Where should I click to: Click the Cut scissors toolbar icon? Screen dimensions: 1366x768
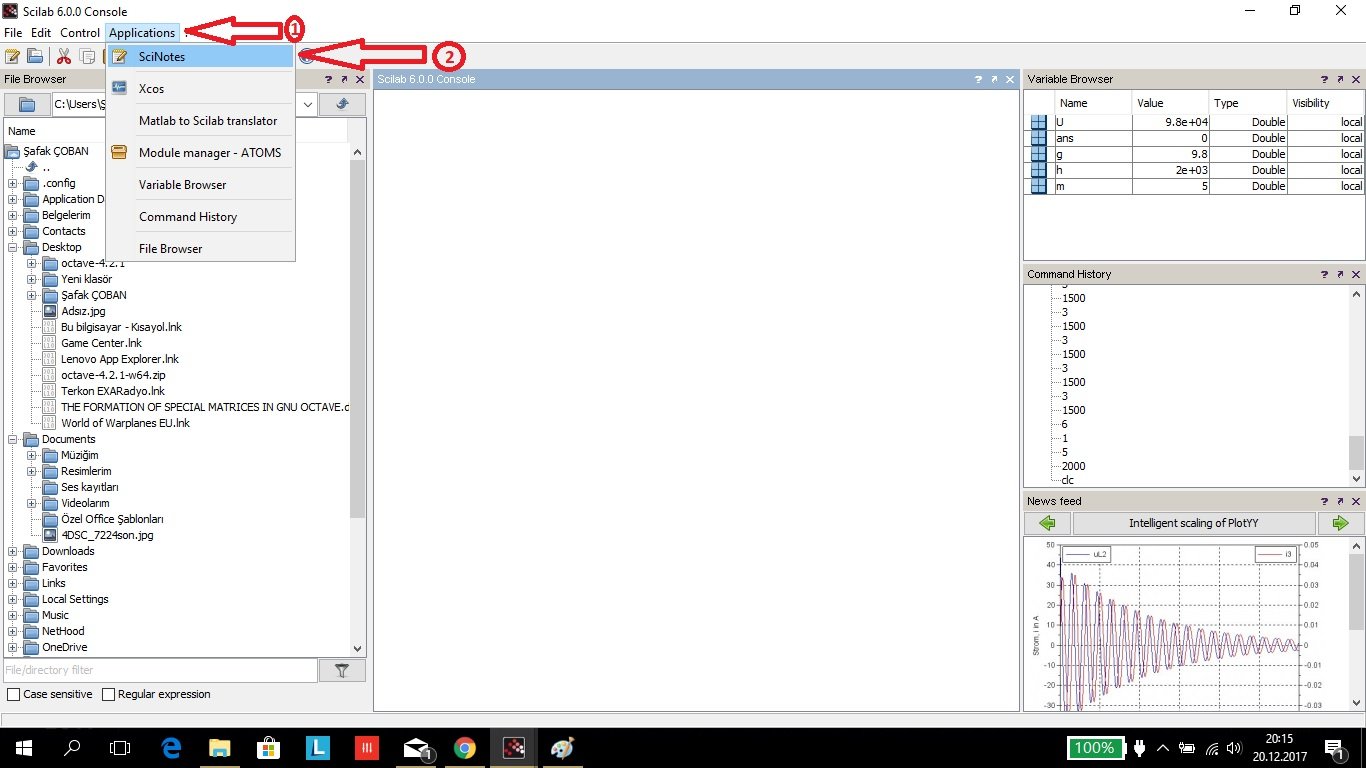[x=64, y=56]
